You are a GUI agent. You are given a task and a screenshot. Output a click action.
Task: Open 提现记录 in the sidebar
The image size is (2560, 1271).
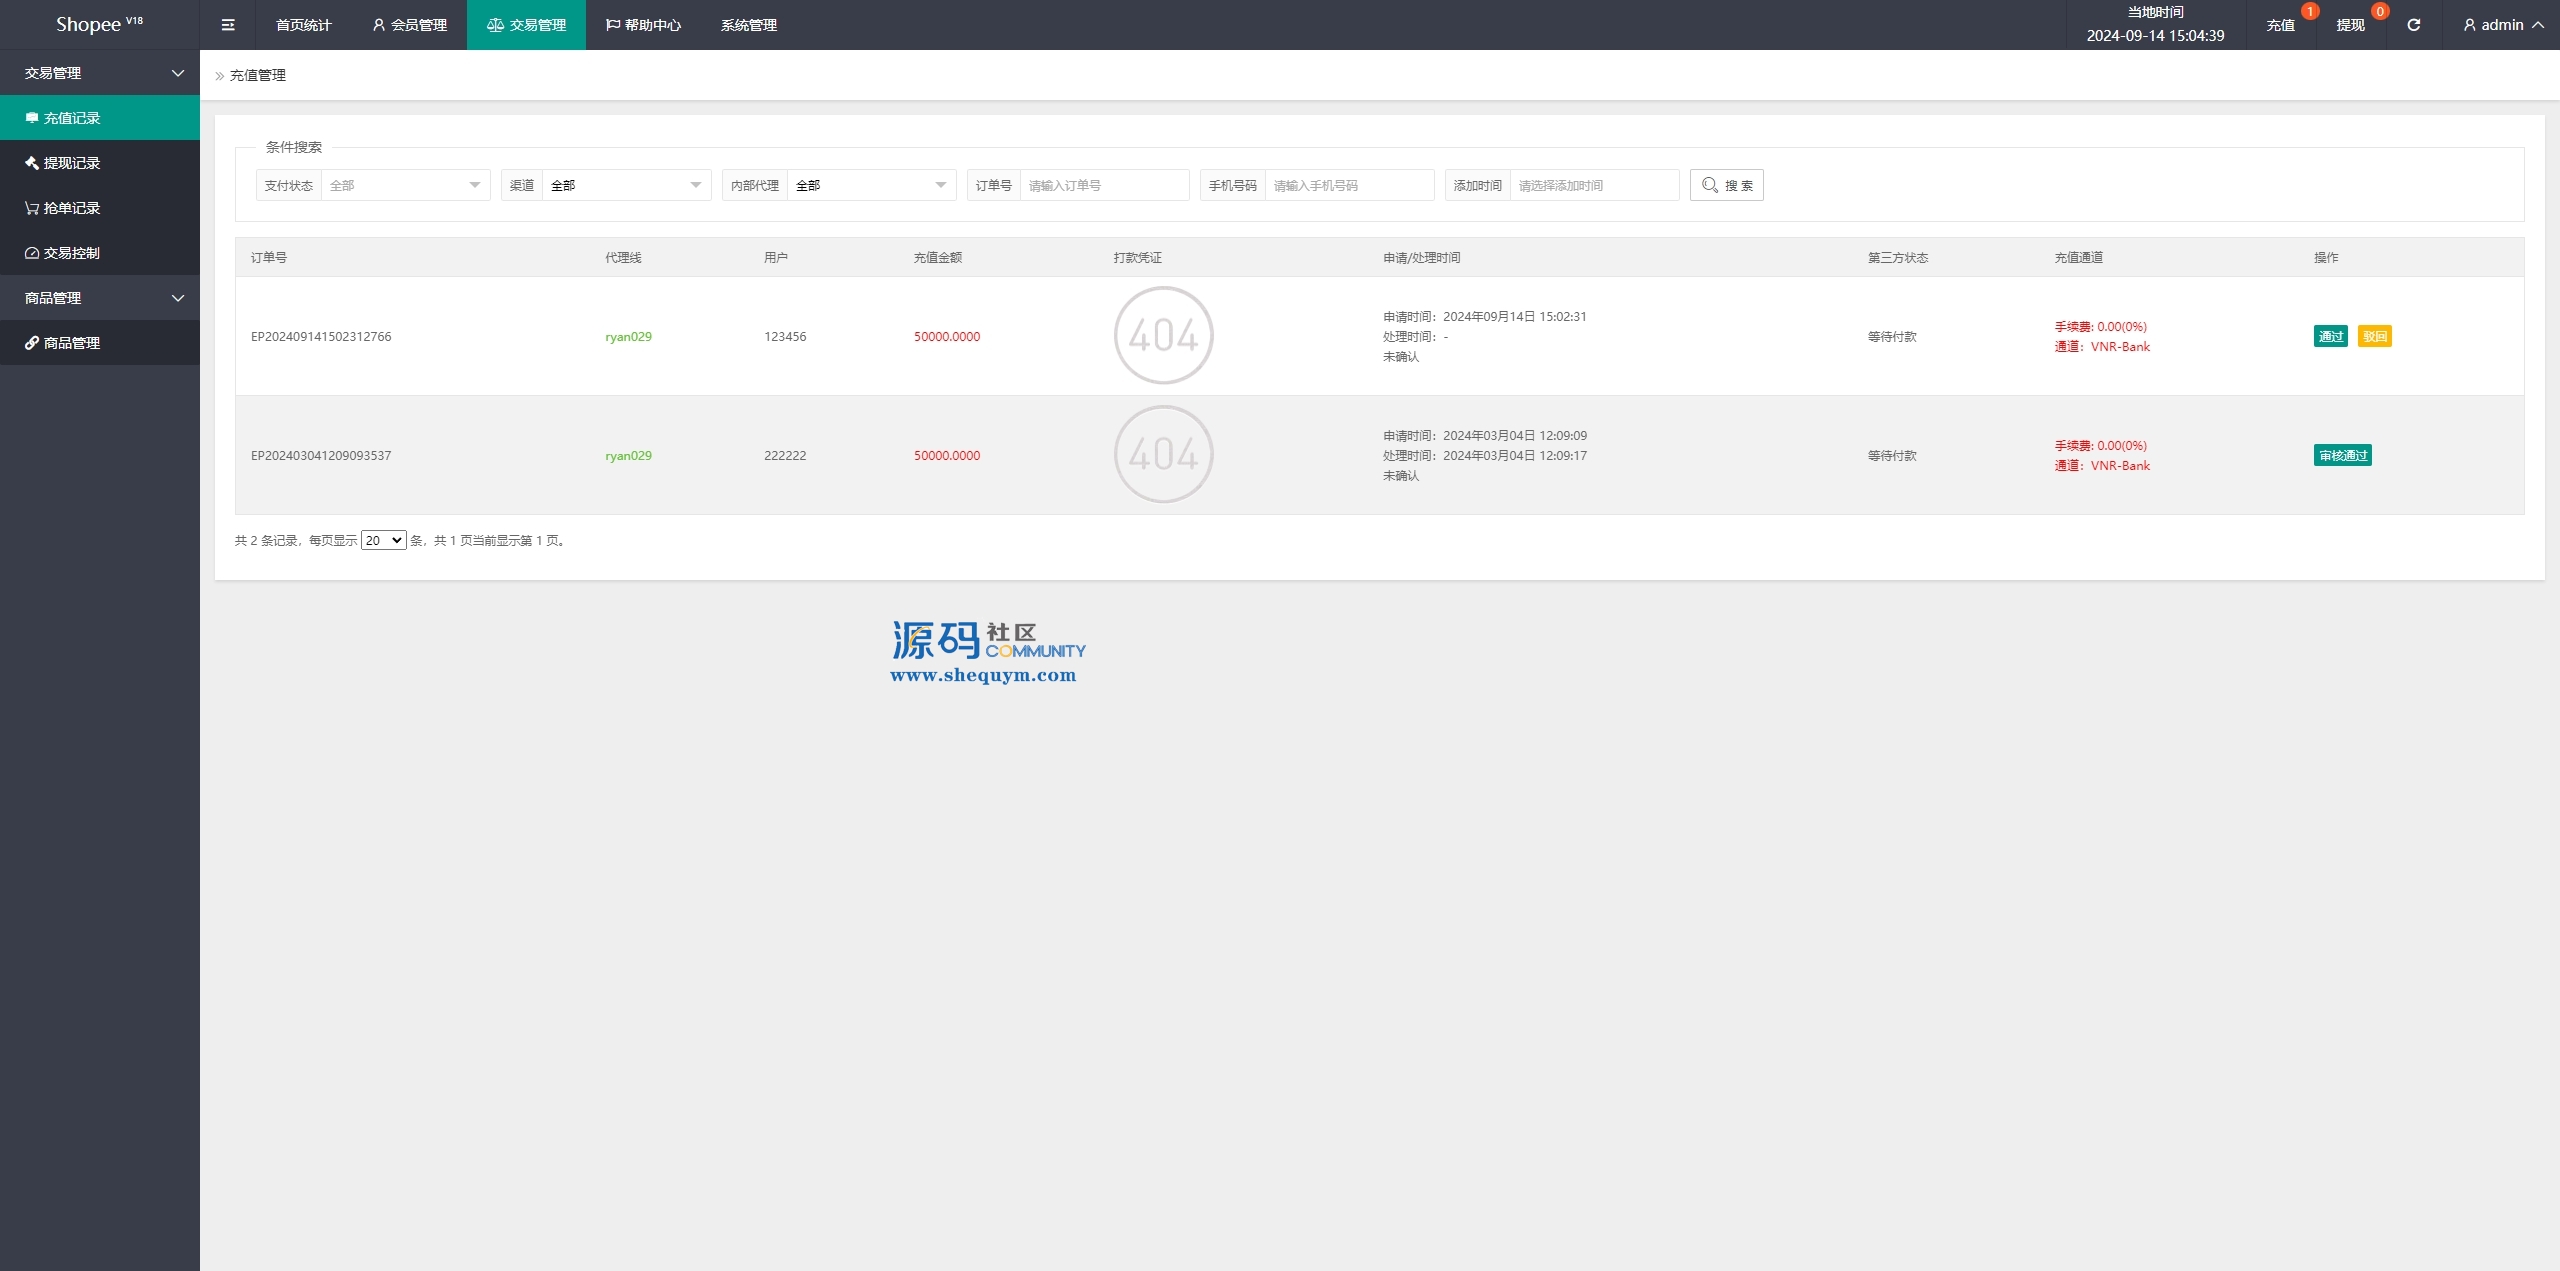[72, 163]
